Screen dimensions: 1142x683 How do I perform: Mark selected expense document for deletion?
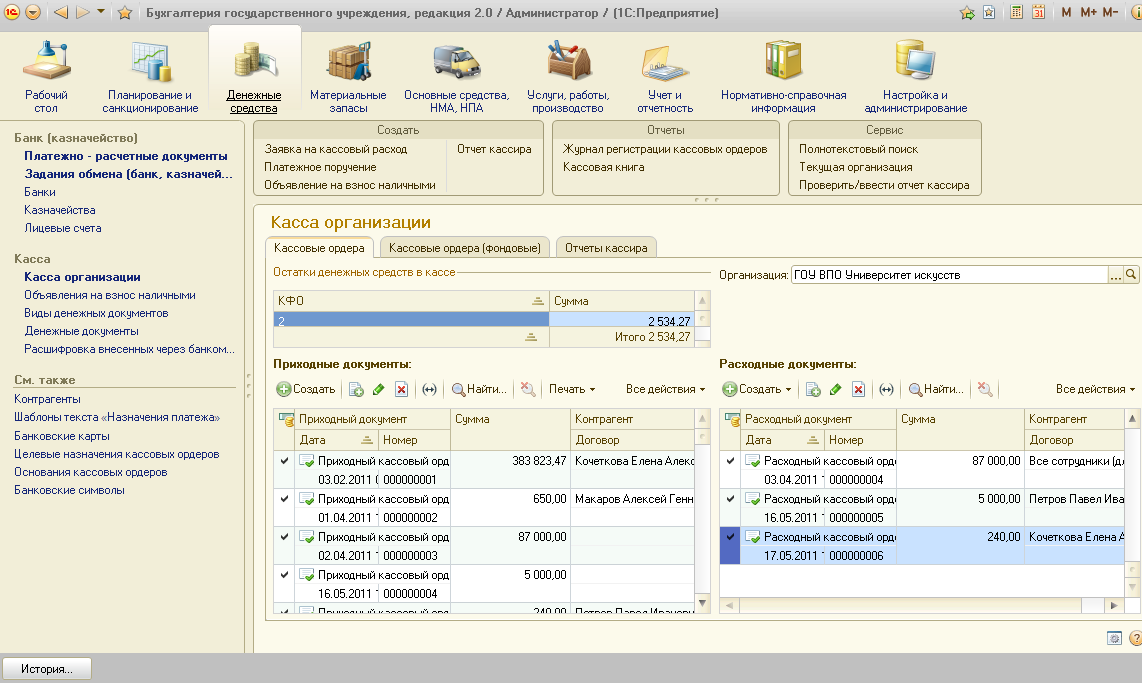point(857,389)
